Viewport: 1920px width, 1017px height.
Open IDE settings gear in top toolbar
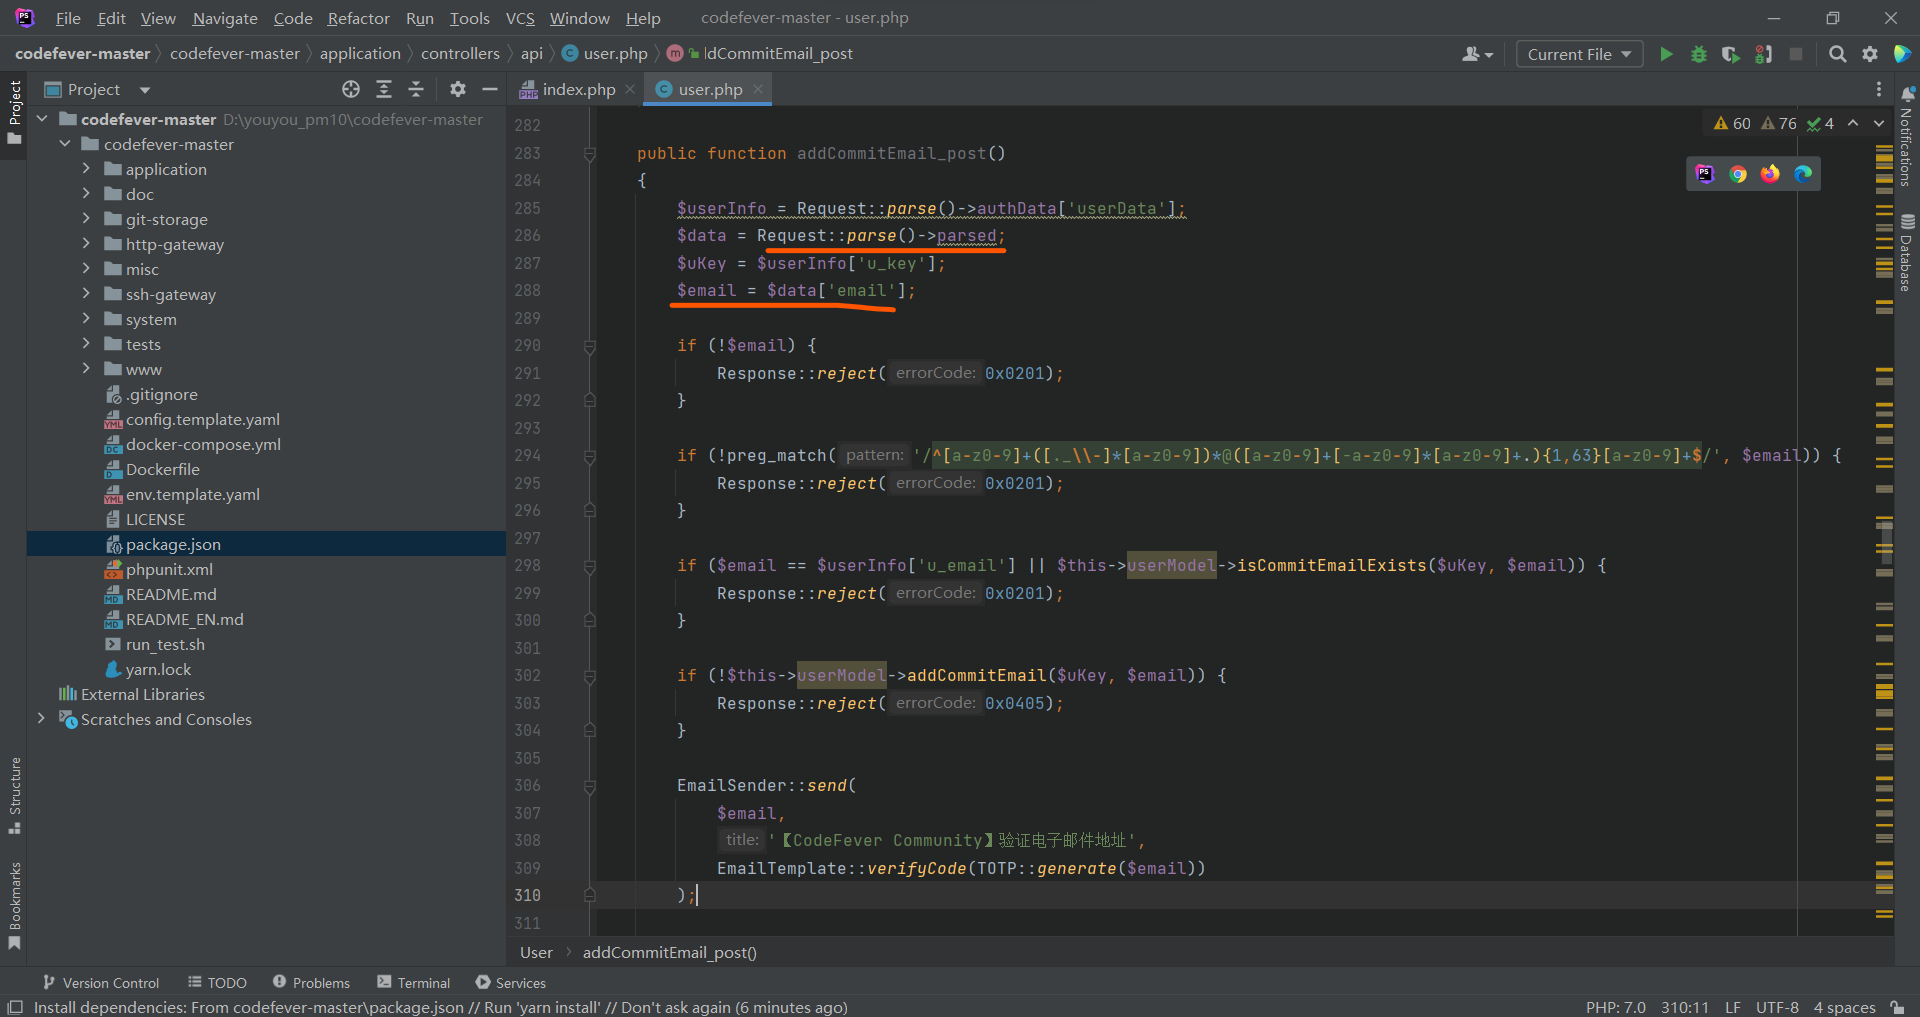[1870, 54]
